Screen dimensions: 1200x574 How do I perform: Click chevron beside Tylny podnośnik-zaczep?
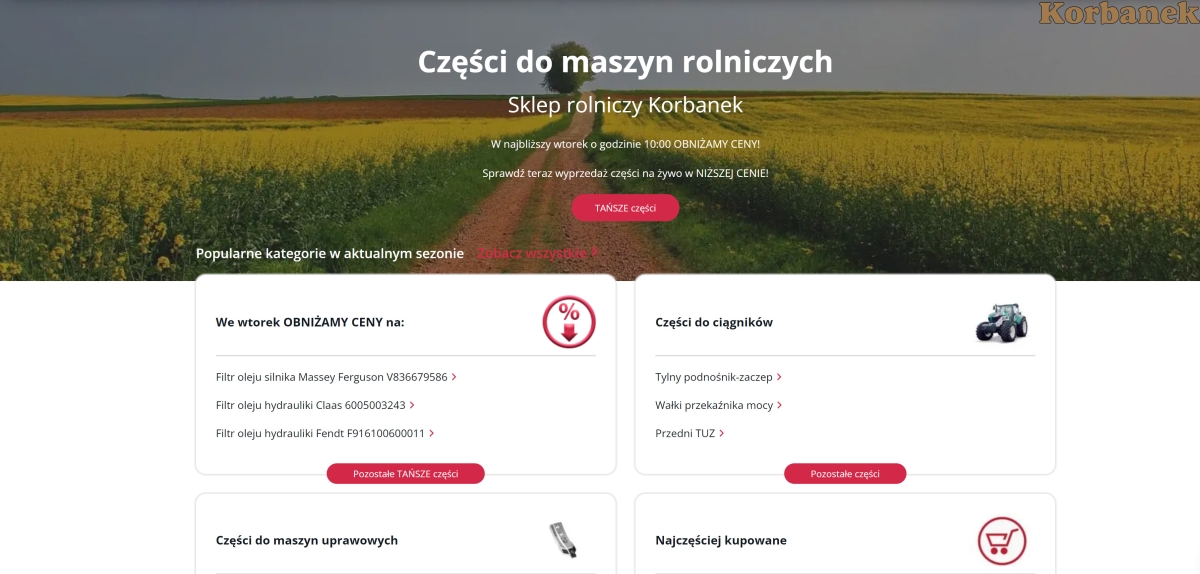coord(779,377)
